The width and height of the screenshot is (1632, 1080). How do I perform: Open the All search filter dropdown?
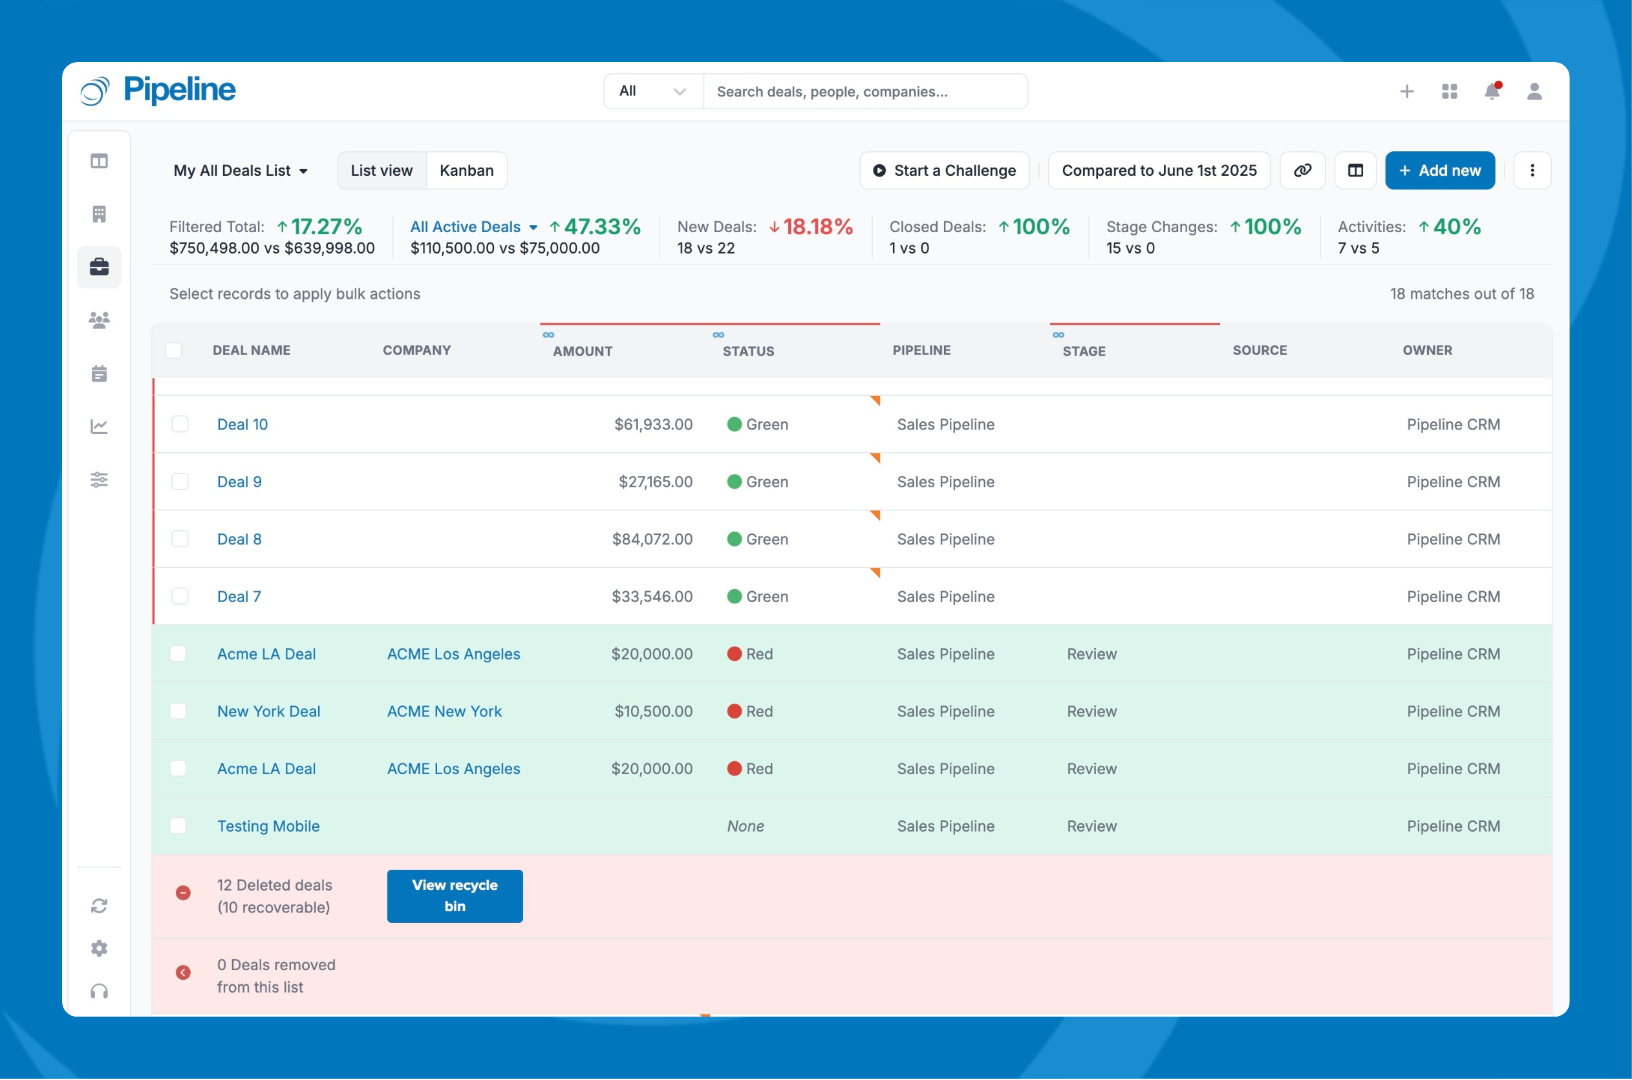pyautogui.click(x=653, y=91)
